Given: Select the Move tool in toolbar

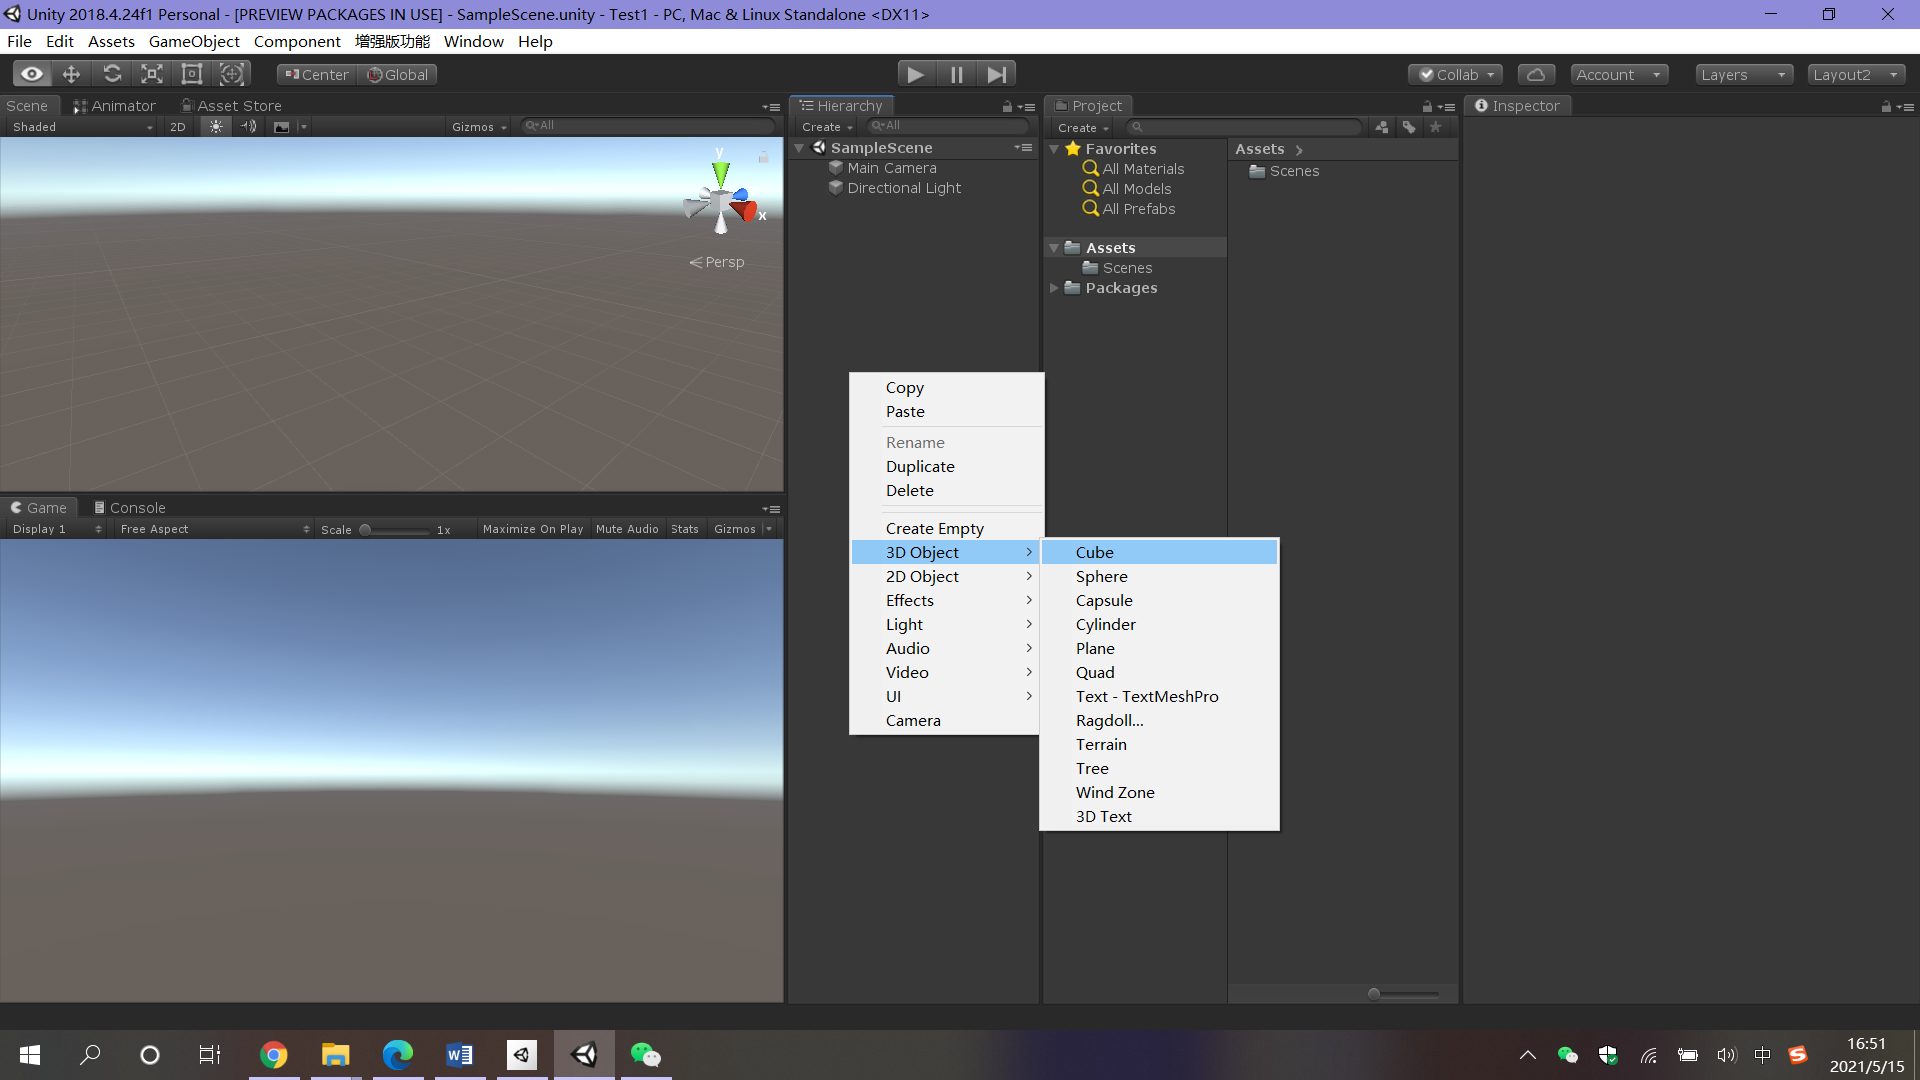Looking at the screenshot, I should pyautogui.click(x=71, y=74).
